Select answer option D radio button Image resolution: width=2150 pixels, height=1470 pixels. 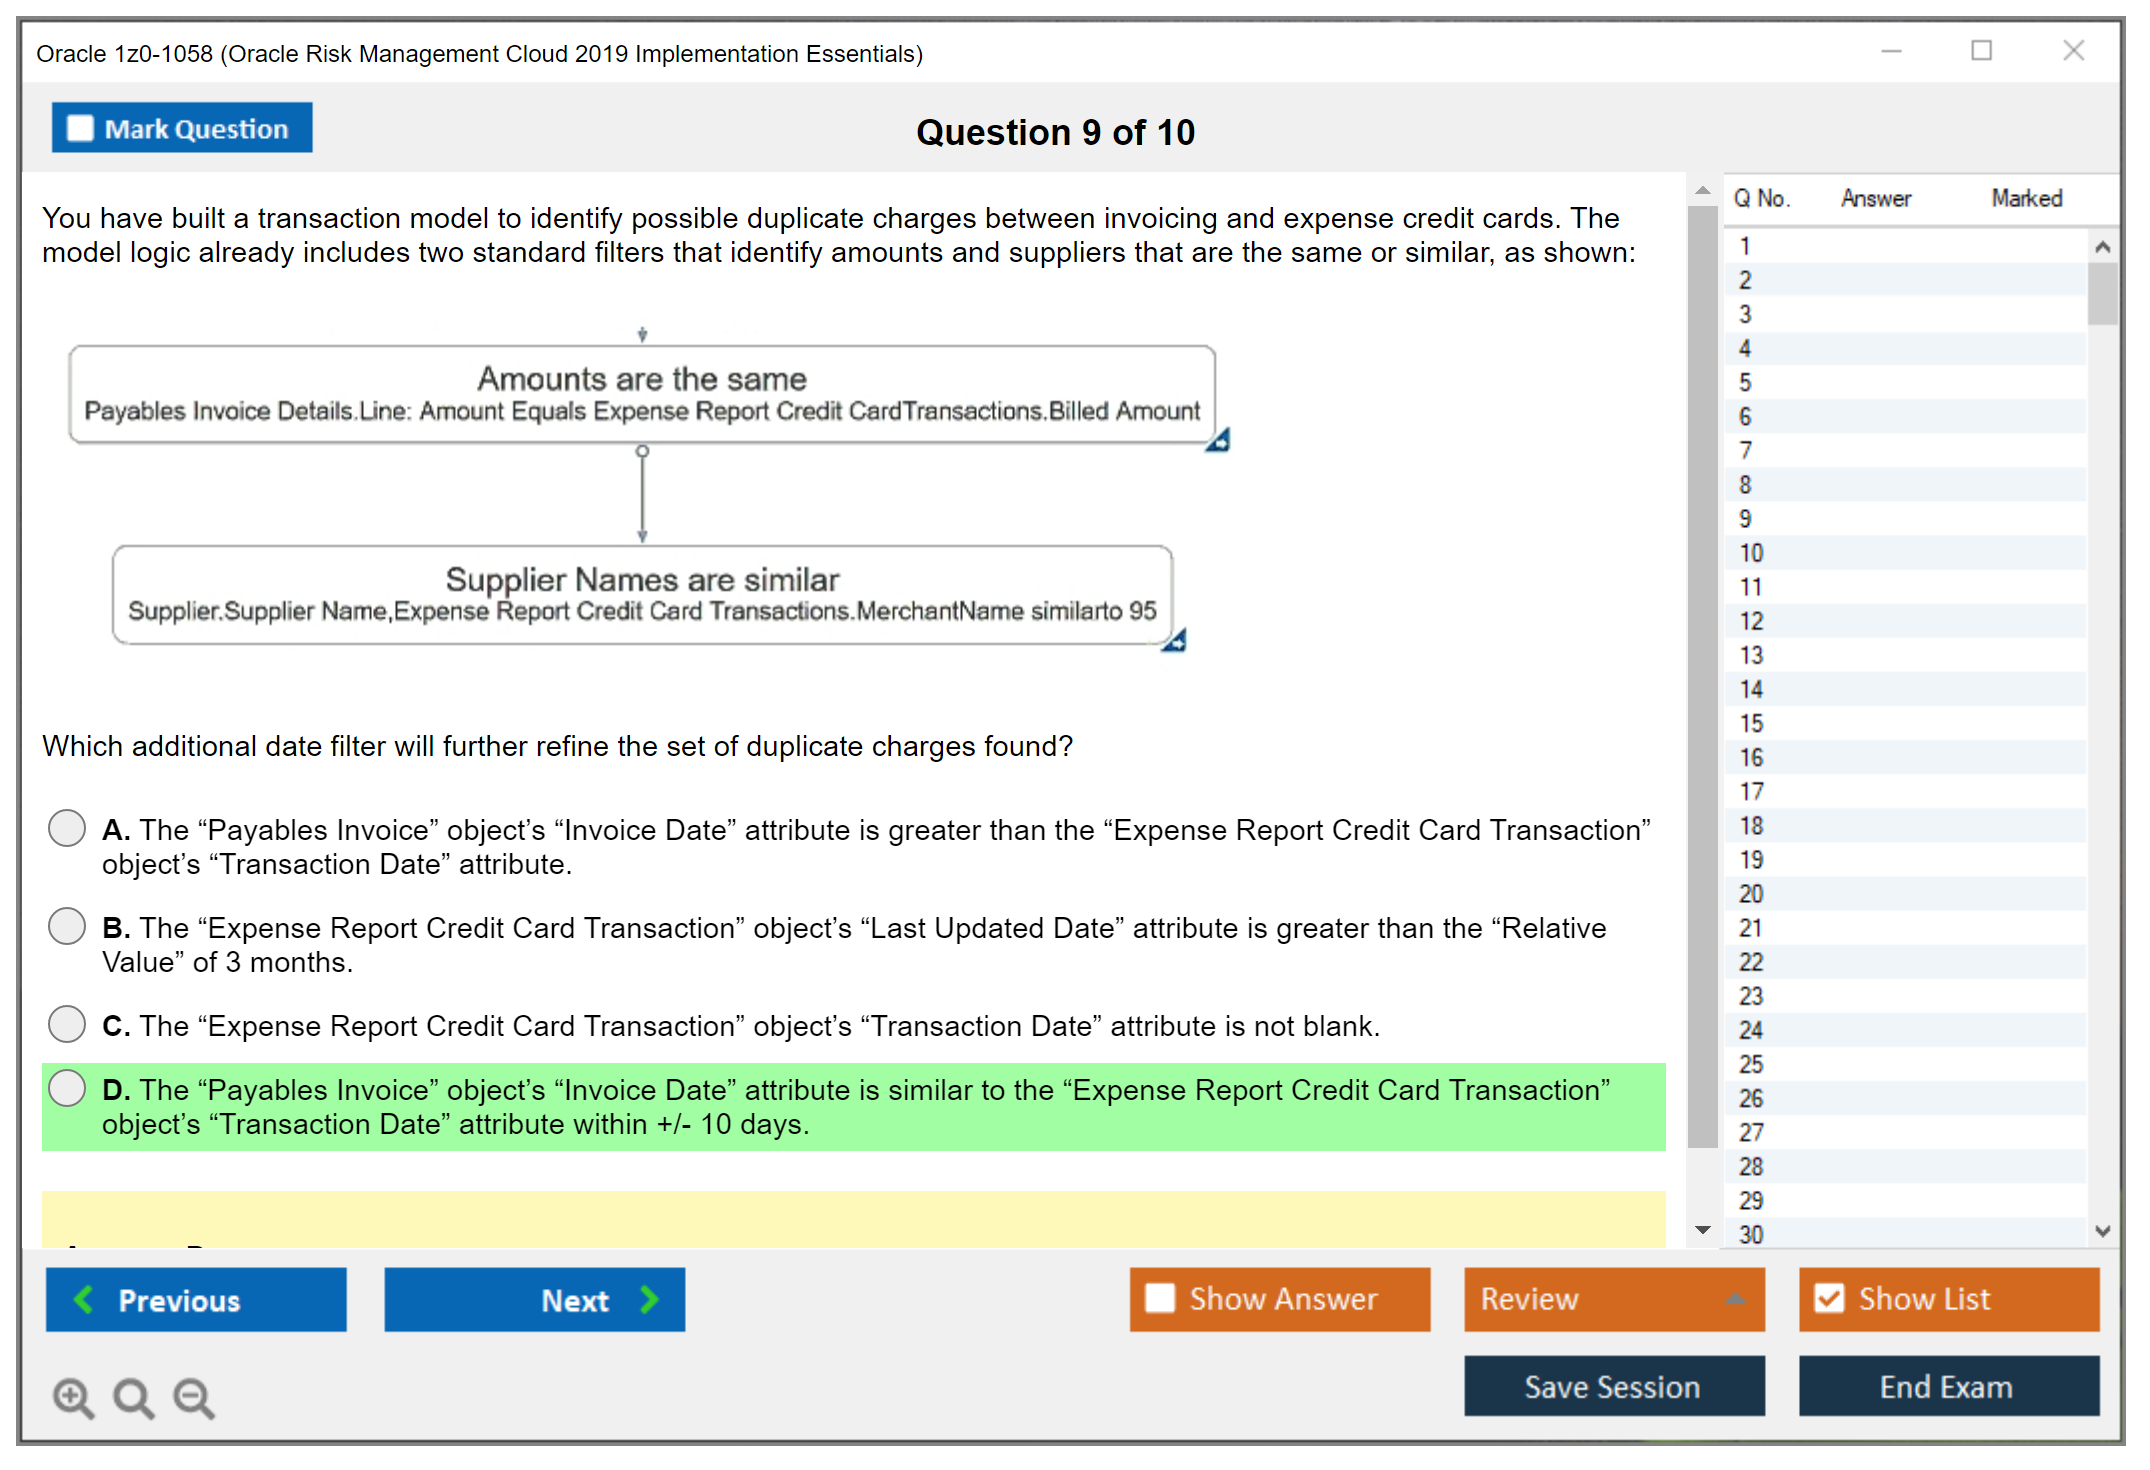click(67, 1088)
